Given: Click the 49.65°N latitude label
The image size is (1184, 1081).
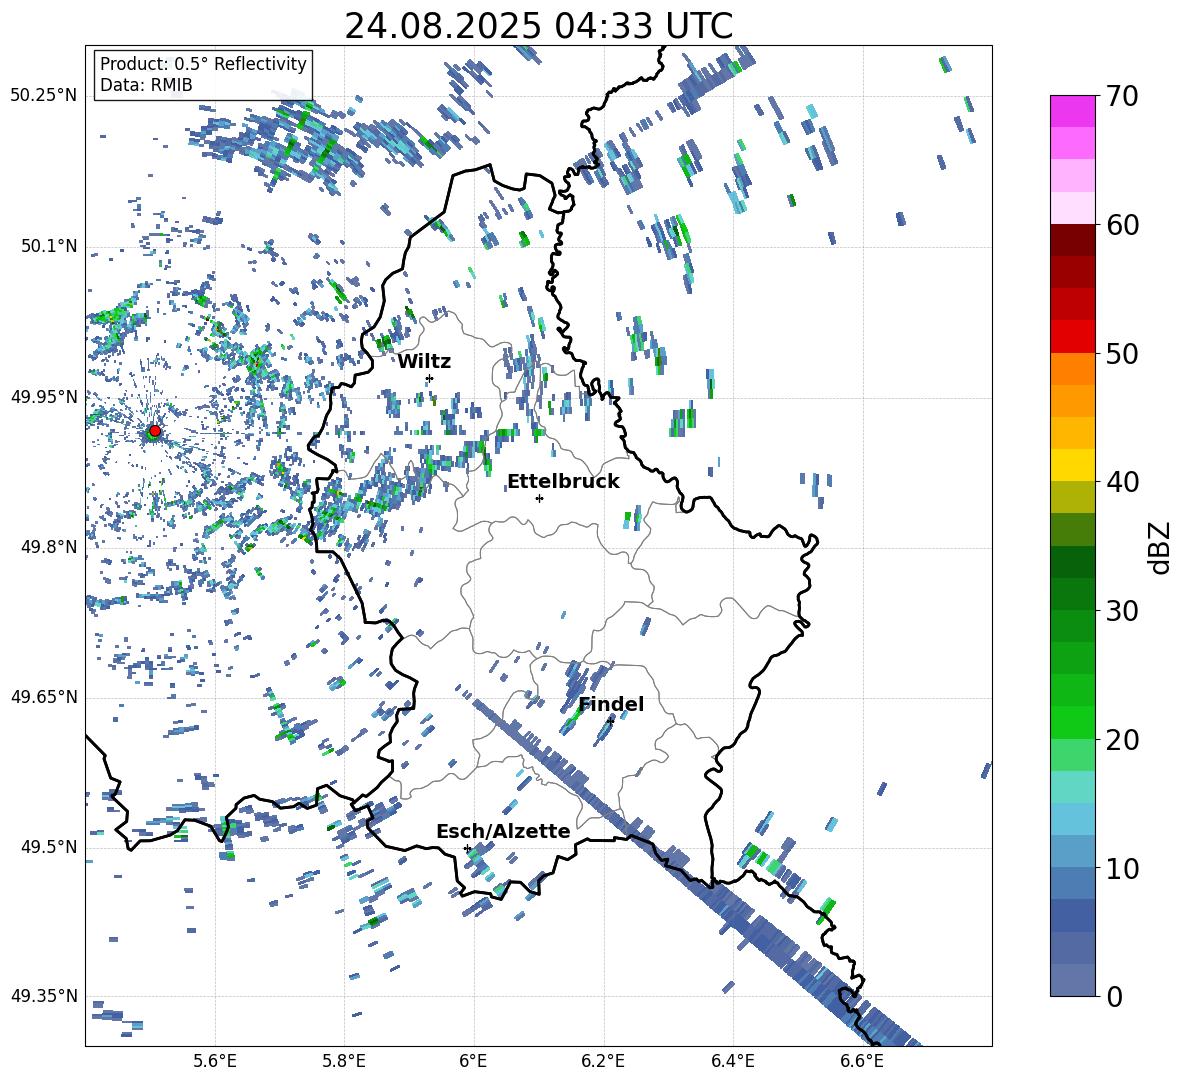Looking at the screenshot, I should pos(44,696).
